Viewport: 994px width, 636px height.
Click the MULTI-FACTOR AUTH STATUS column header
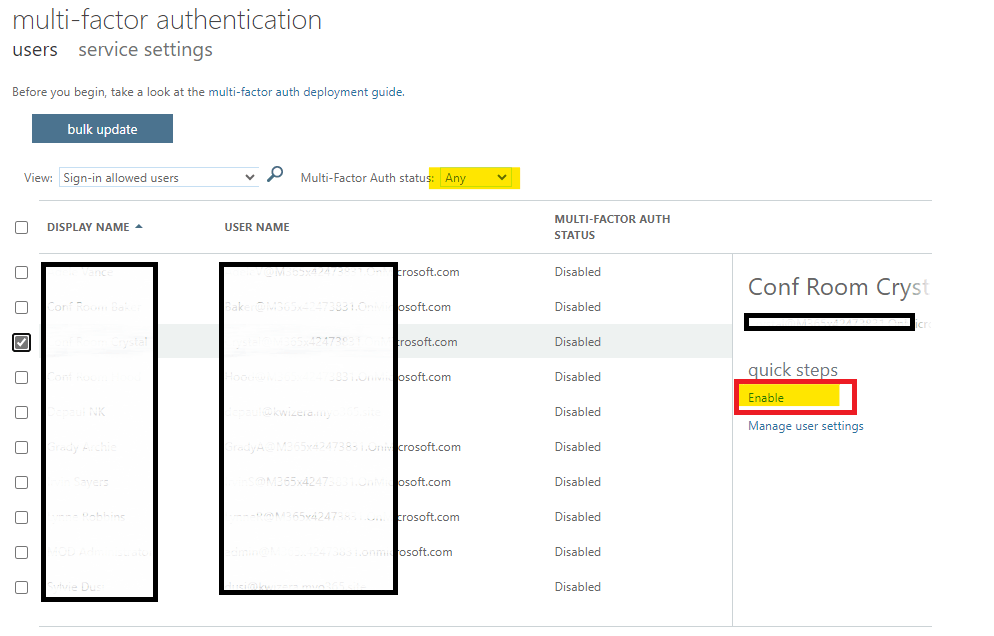pos(612,226)
